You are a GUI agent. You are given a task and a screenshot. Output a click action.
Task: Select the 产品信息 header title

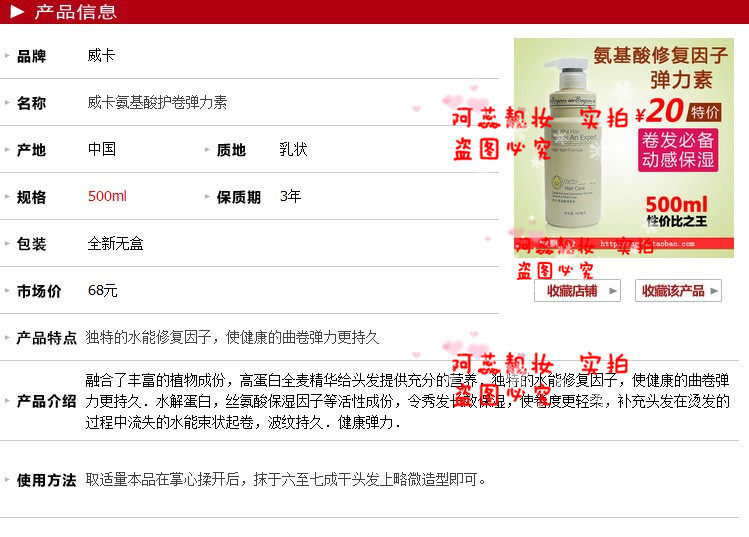pos(75,11)
